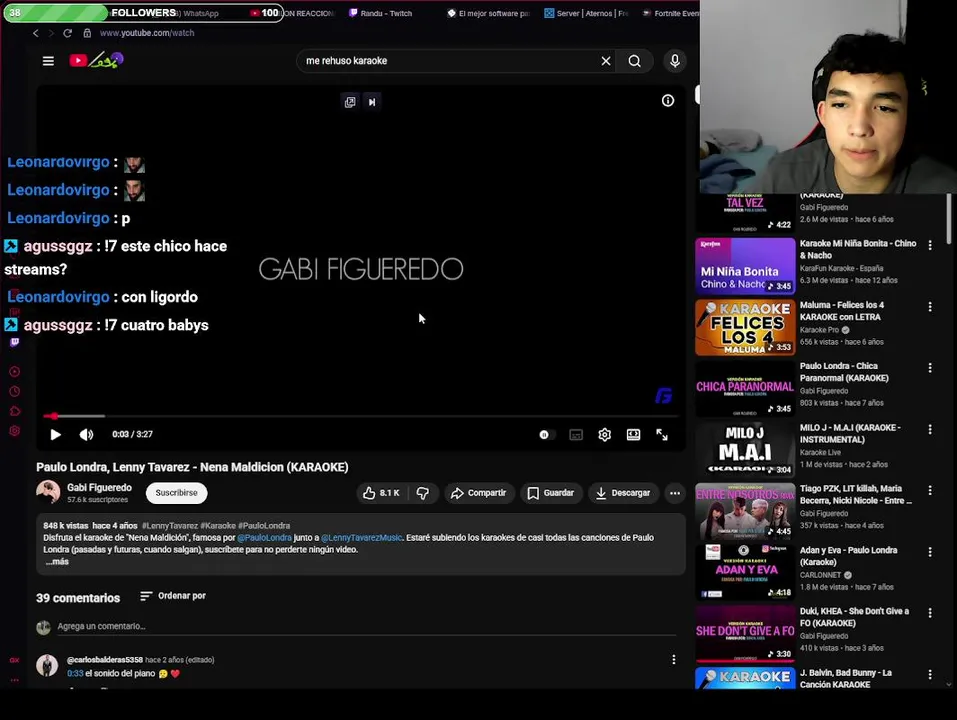Viewport: 957px width, 720px height.
Task: Enter fullscreen mode
Action: 662,434
